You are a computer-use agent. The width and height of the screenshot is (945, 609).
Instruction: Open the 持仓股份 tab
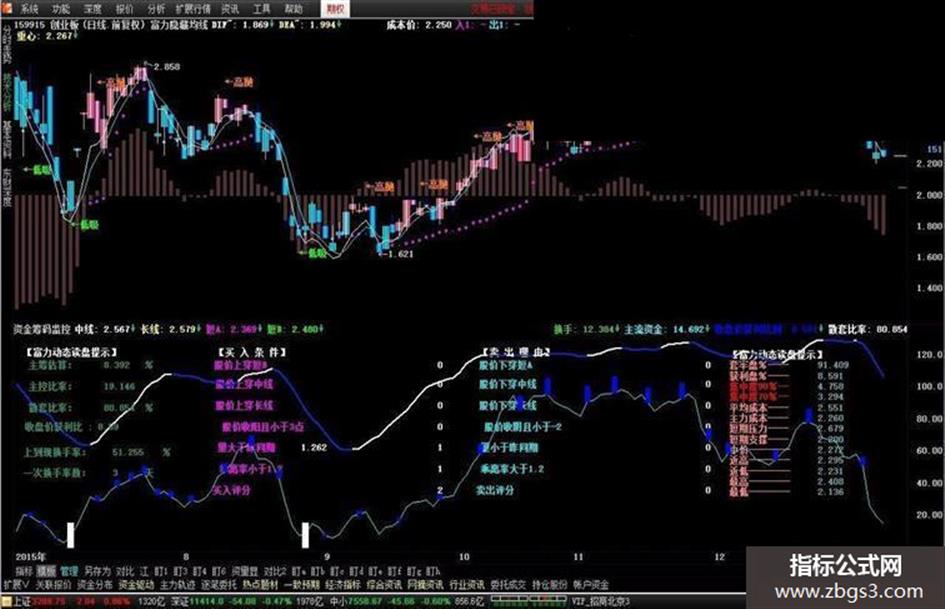550,584
